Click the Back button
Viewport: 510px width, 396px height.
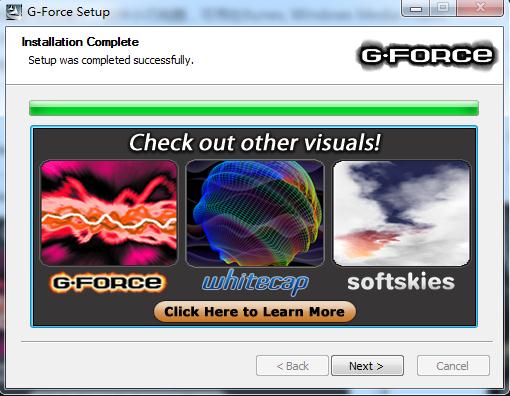coord(292,366)
